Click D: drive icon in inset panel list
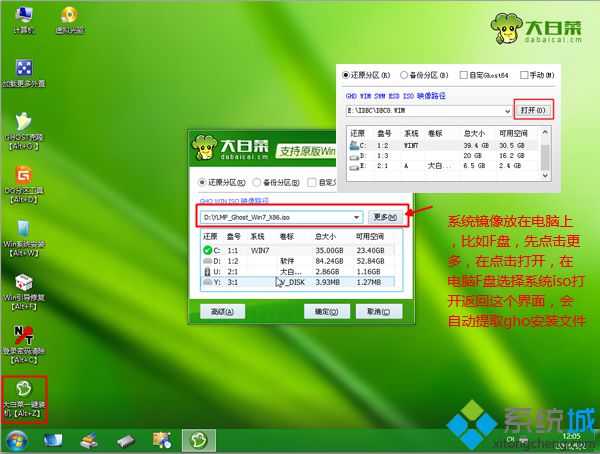This screenshot has width=600, height=454. [354, 156]
